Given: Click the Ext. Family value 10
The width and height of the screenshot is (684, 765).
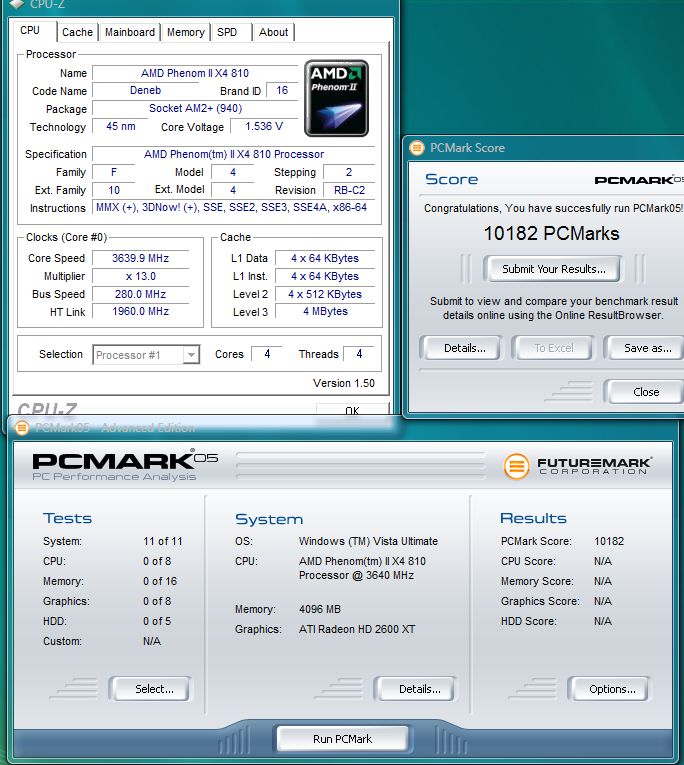Looking at the screenshot, I should pyautogui.click(x=114, y=190).
